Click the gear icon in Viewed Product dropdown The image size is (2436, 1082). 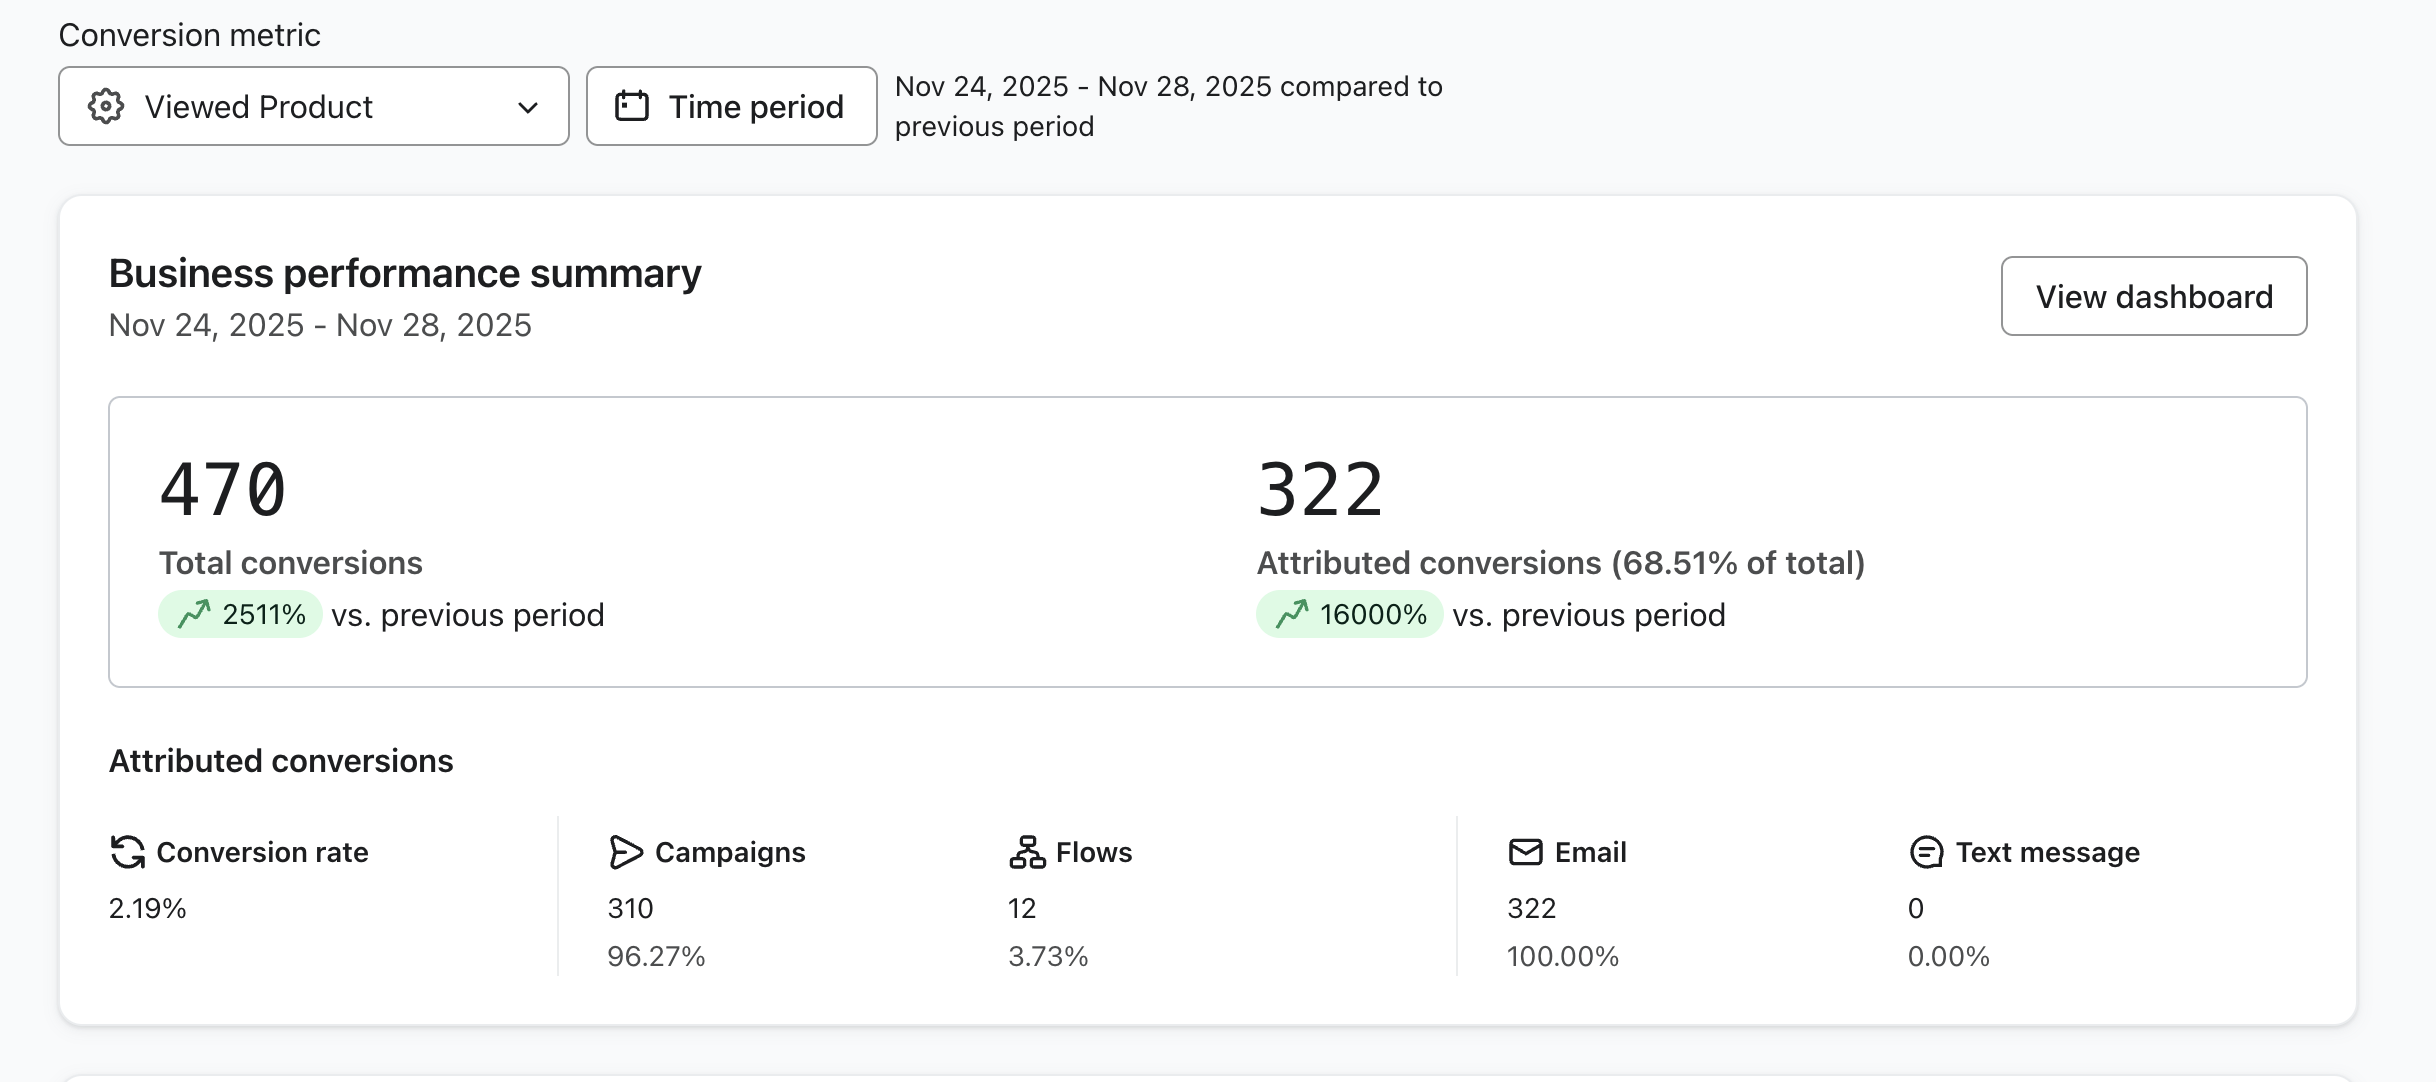tap(106, 106)
